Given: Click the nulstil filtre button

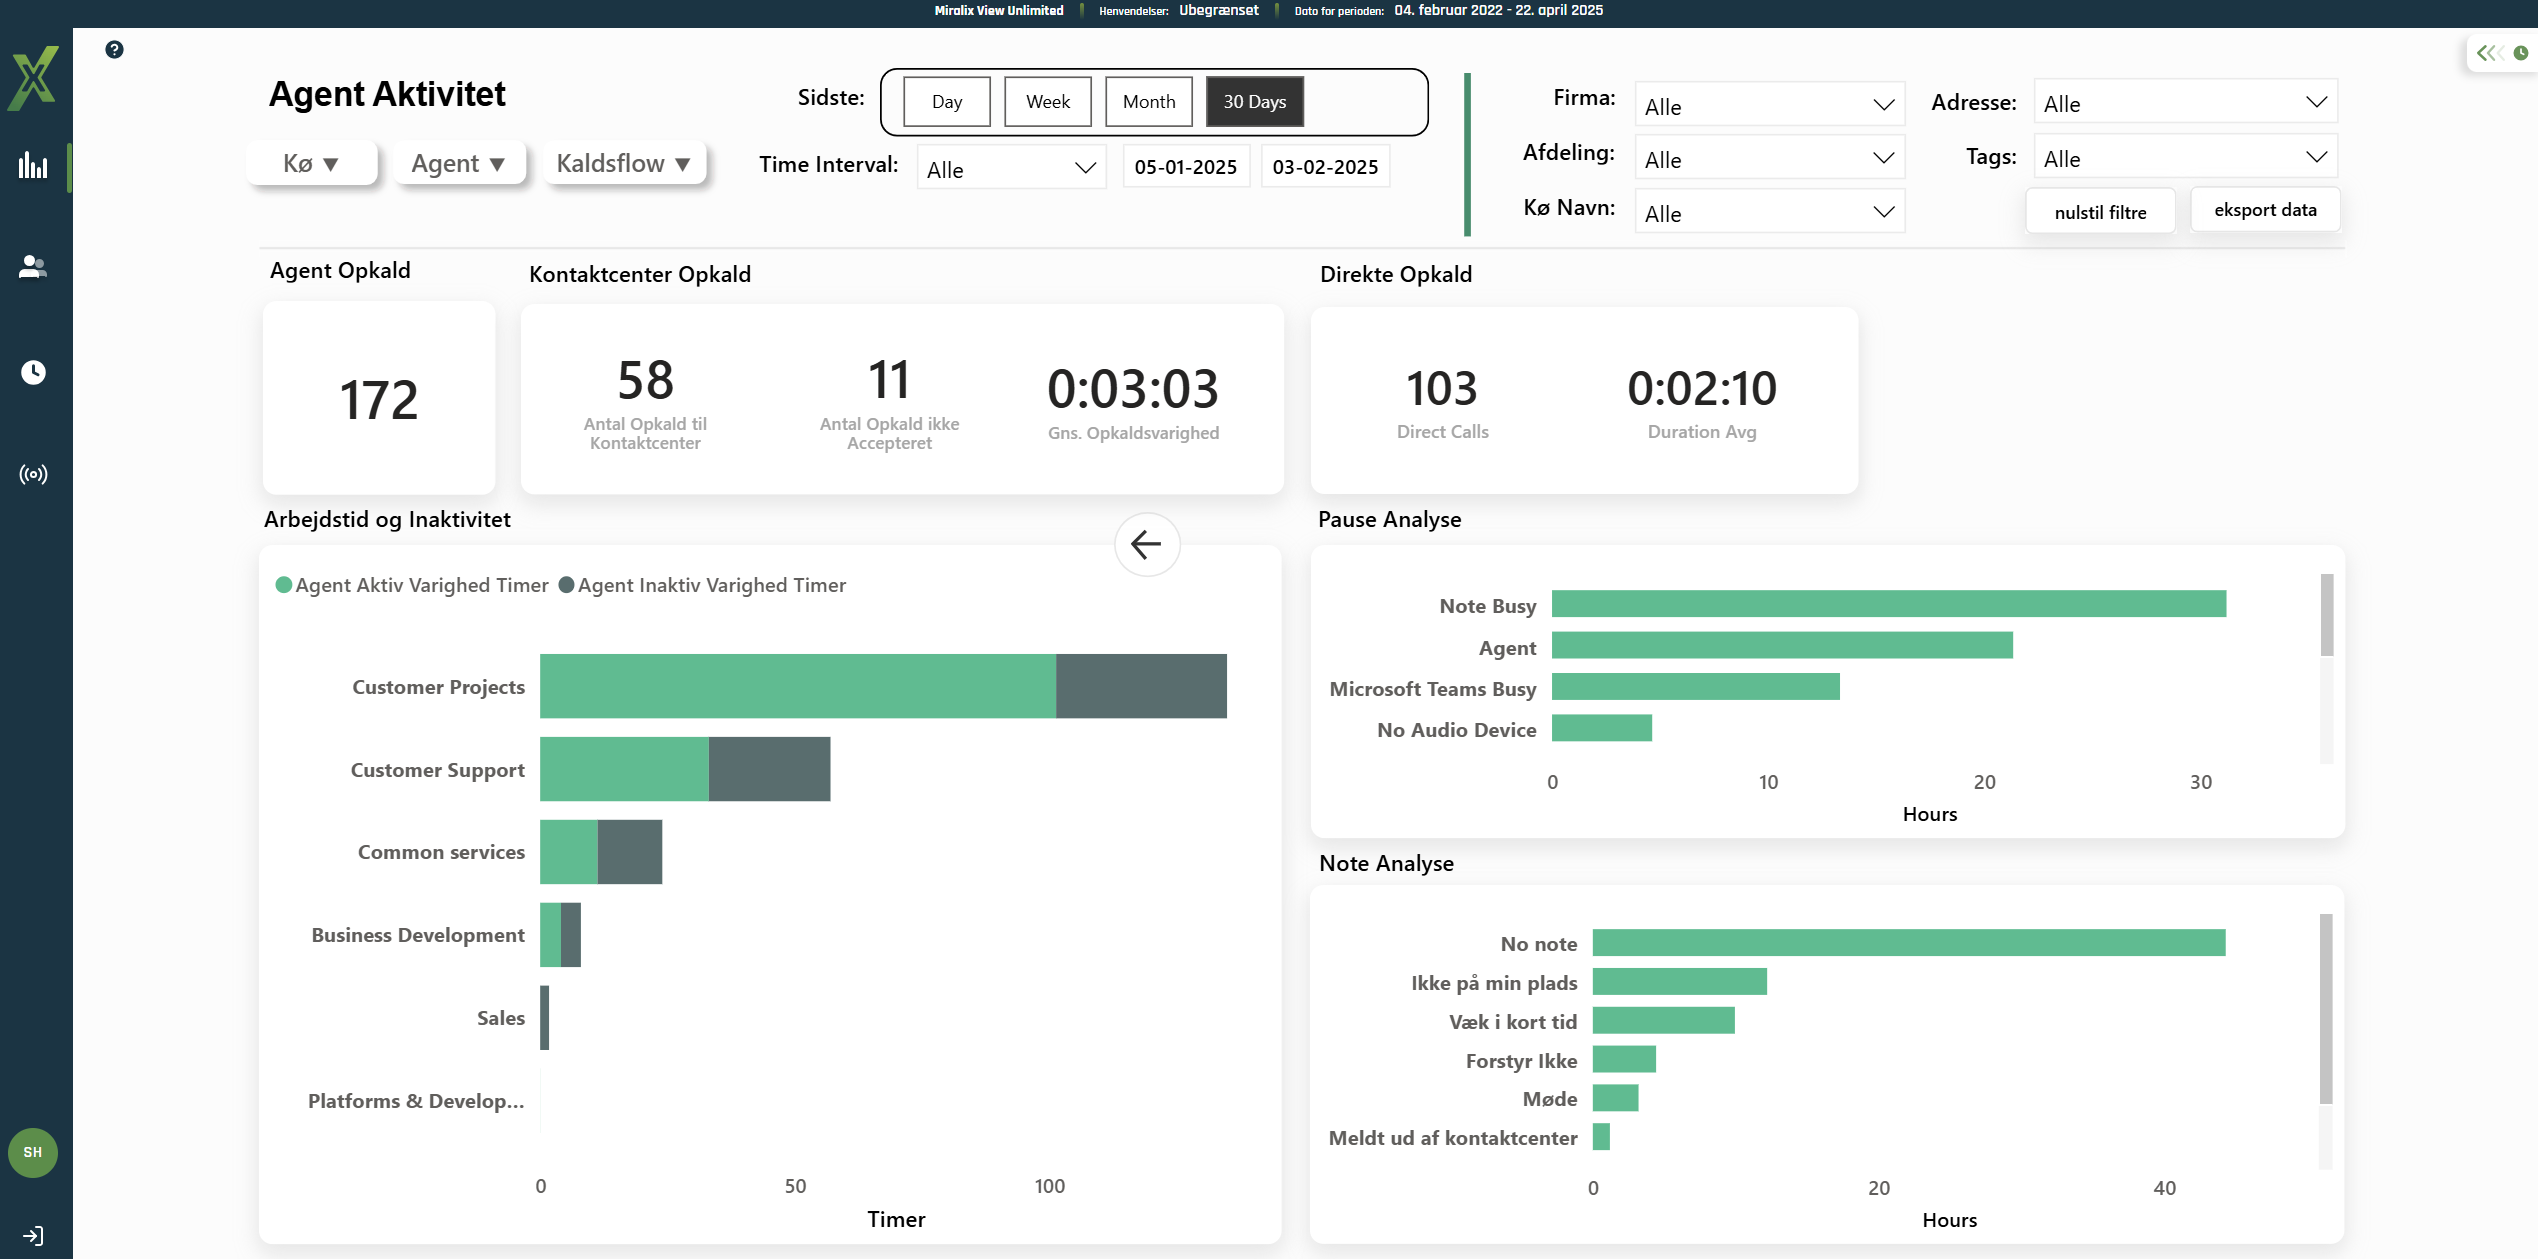Looking at the screenshot, I should 2099,212.
